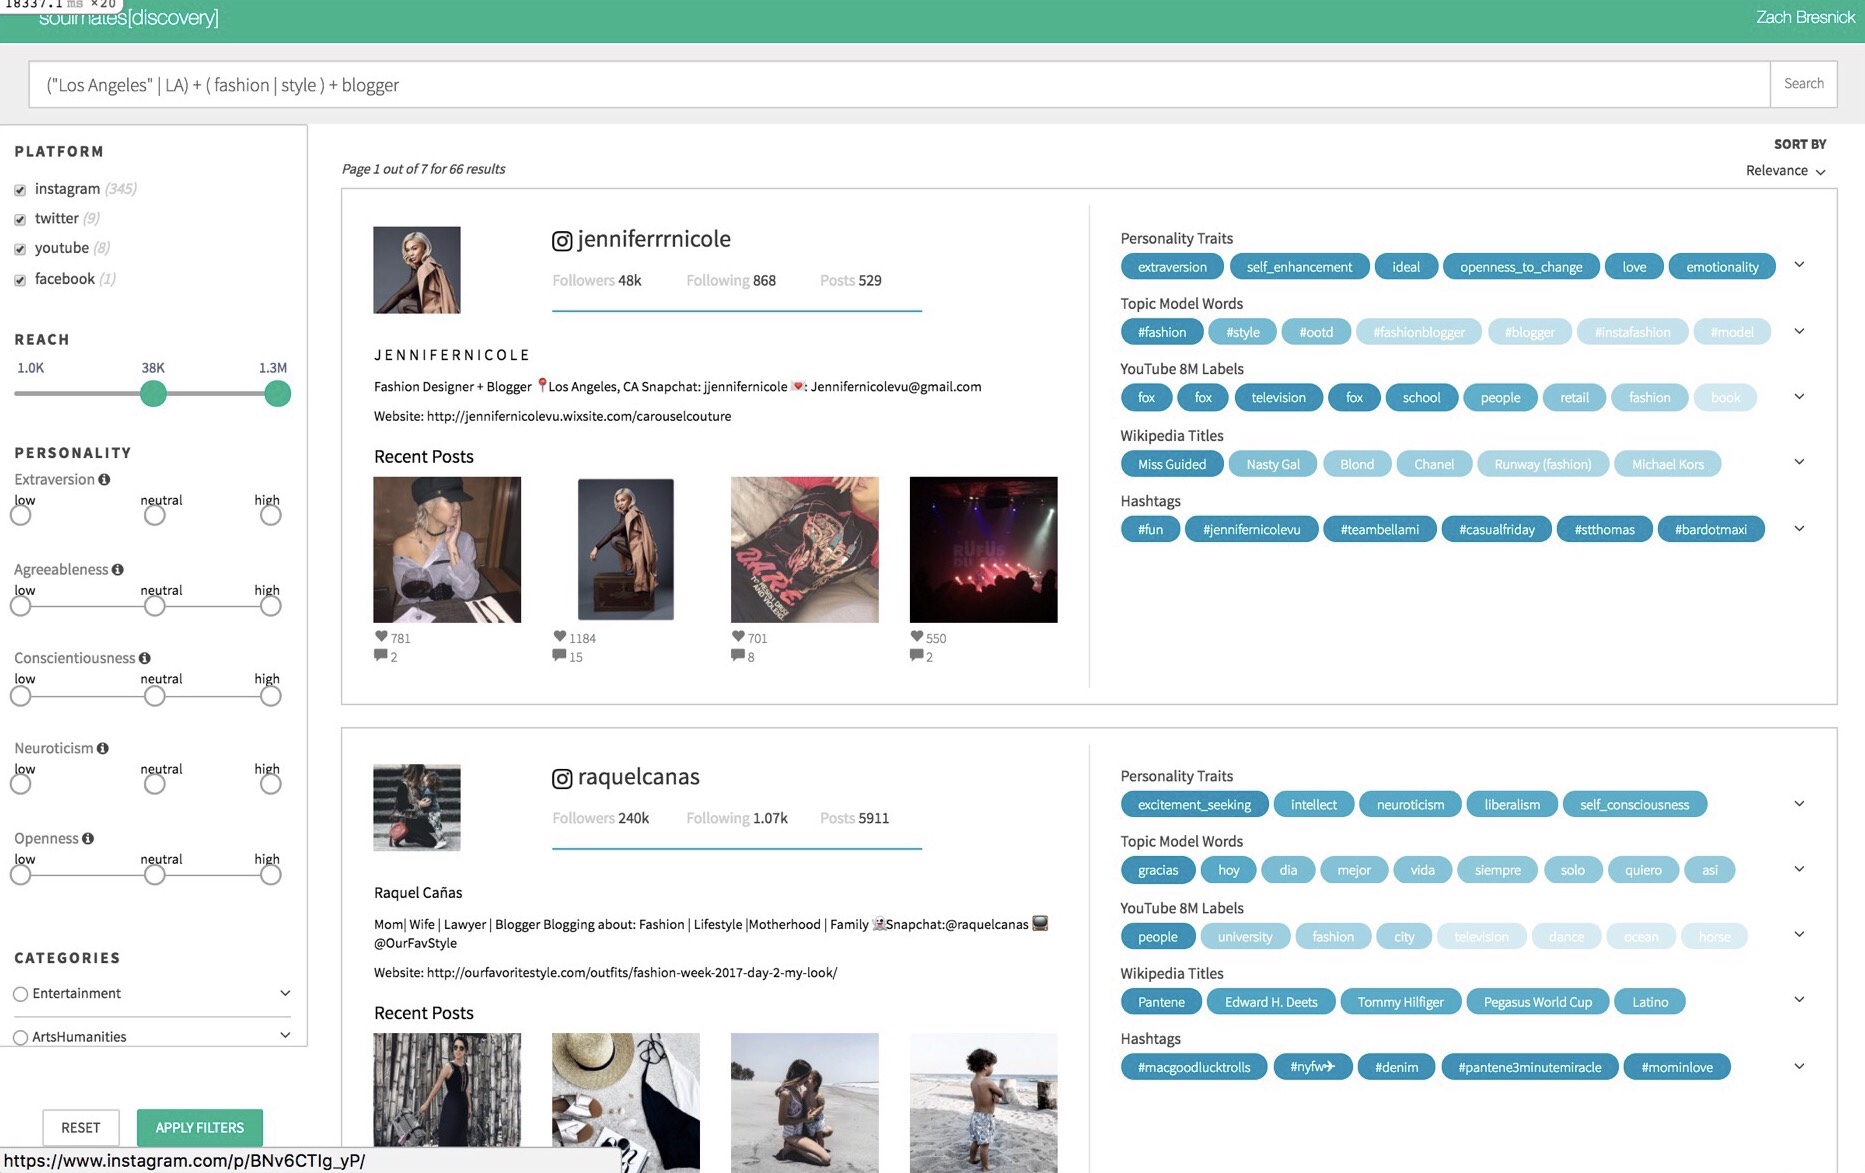
Task: Uncheck the instagram platform checkbox
Action: pos(20,190)
